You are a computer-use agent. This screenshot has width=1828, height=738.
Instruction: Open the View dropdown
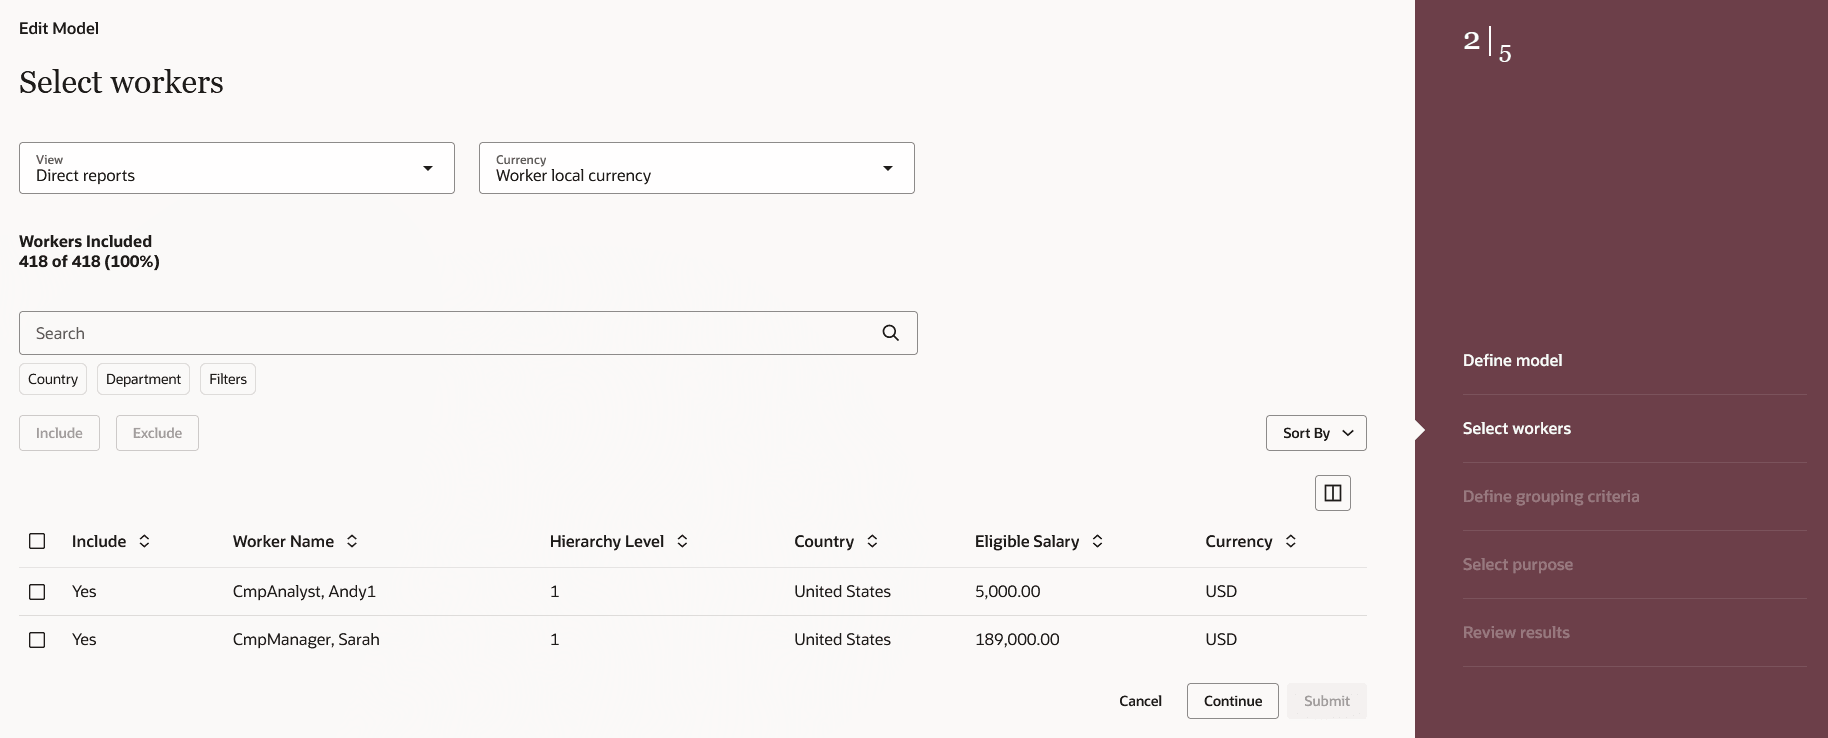pos(237,168)
